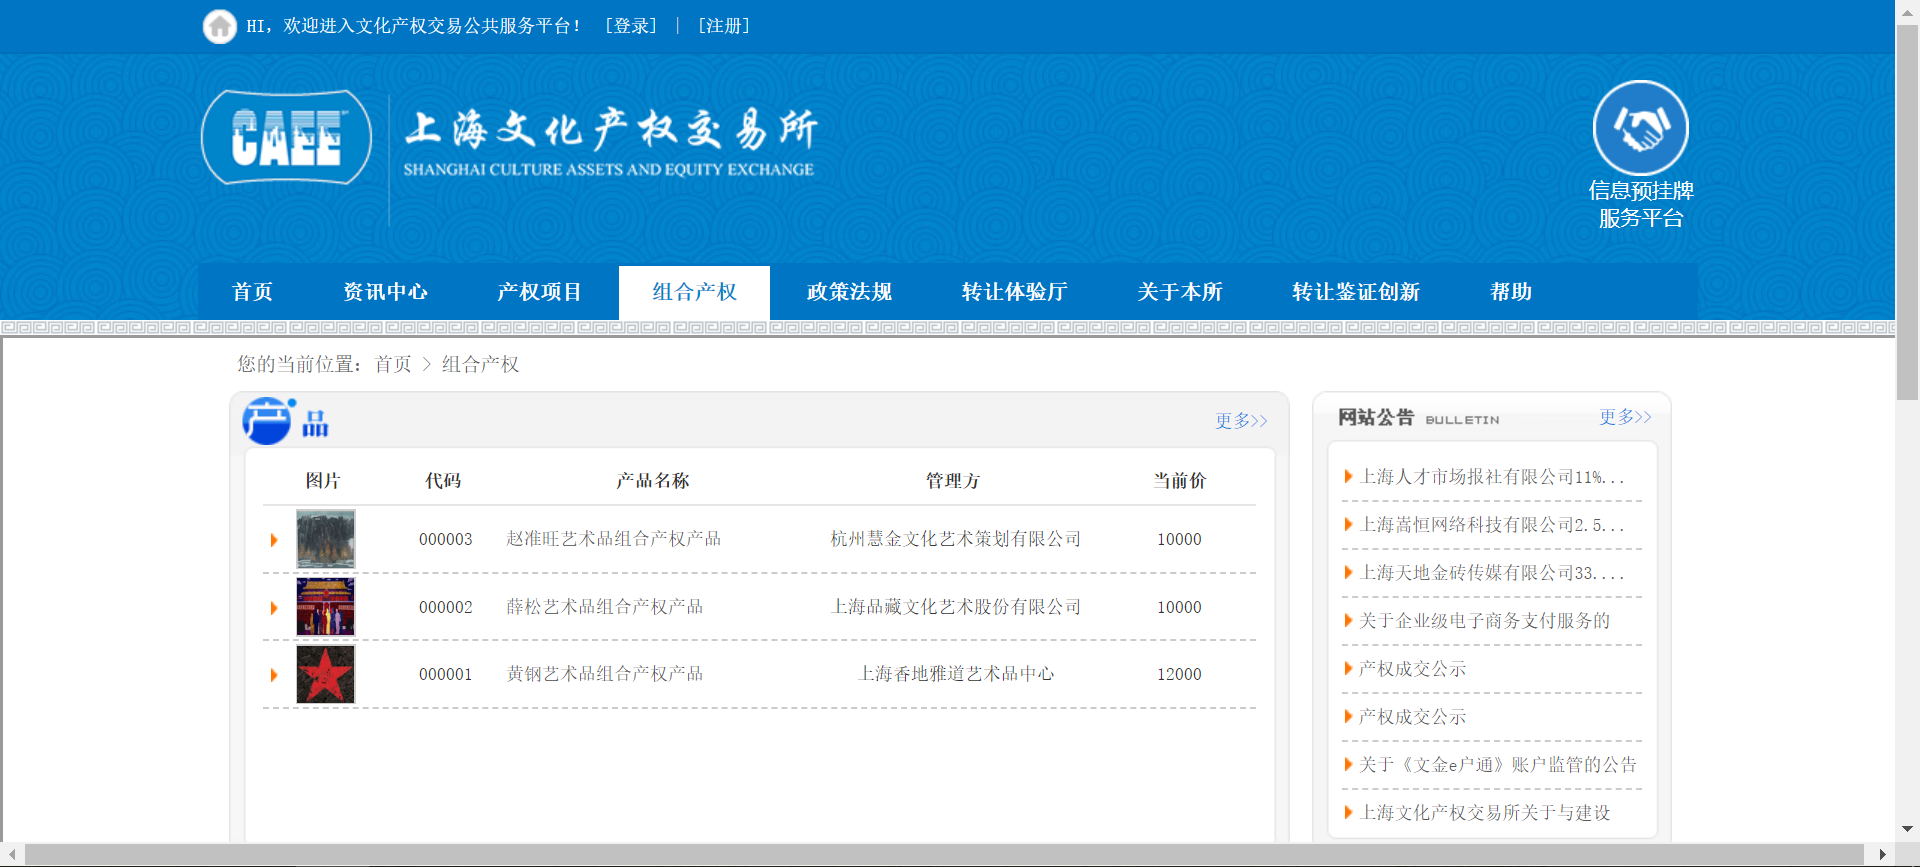Image resolution: width=1920 pixels, height=867 pixels.
Task: Go to the 首页 nav tab
Action: pyautogui.click(x=252, y=292)
